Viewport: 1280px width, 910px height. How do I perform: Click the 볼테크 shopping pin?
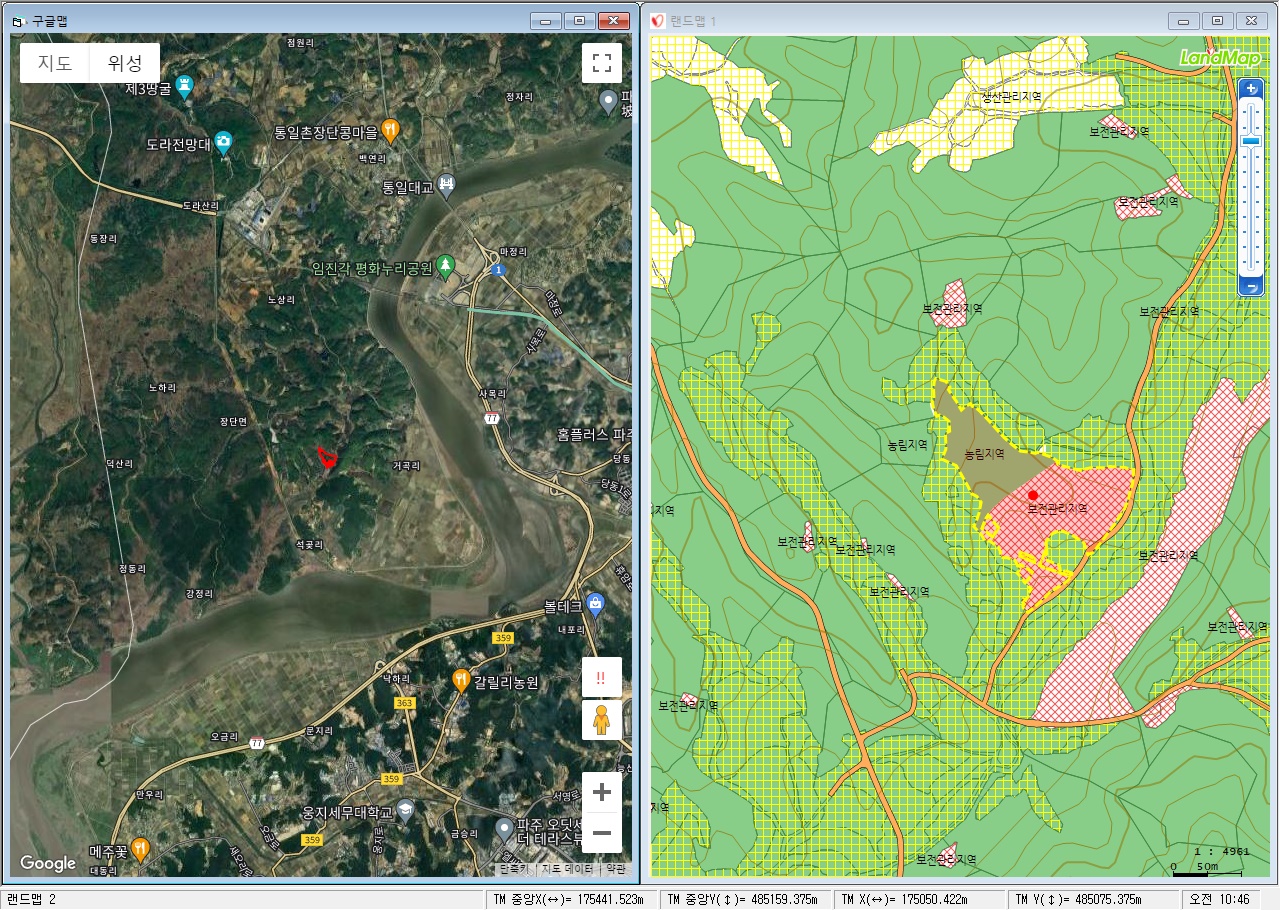596,604
